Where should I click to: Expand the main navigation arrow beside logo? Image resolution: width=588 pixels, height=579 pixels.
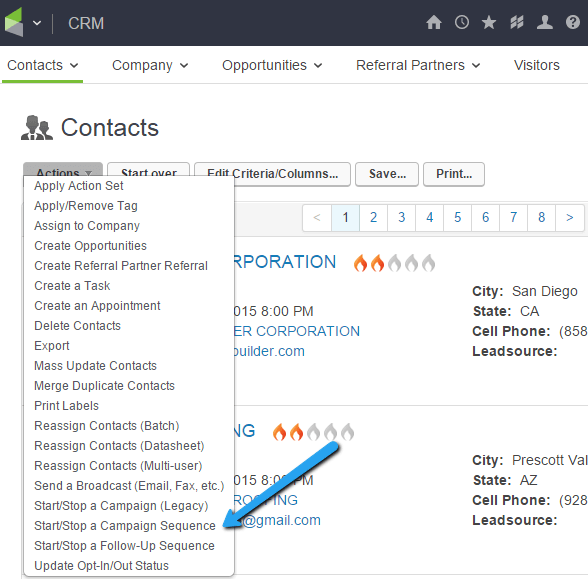(x=37, y=23)
